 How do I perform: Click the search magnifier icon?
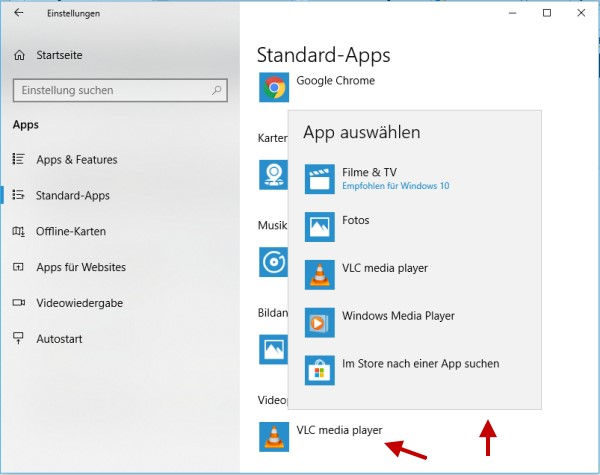click(x=217, y=90)
